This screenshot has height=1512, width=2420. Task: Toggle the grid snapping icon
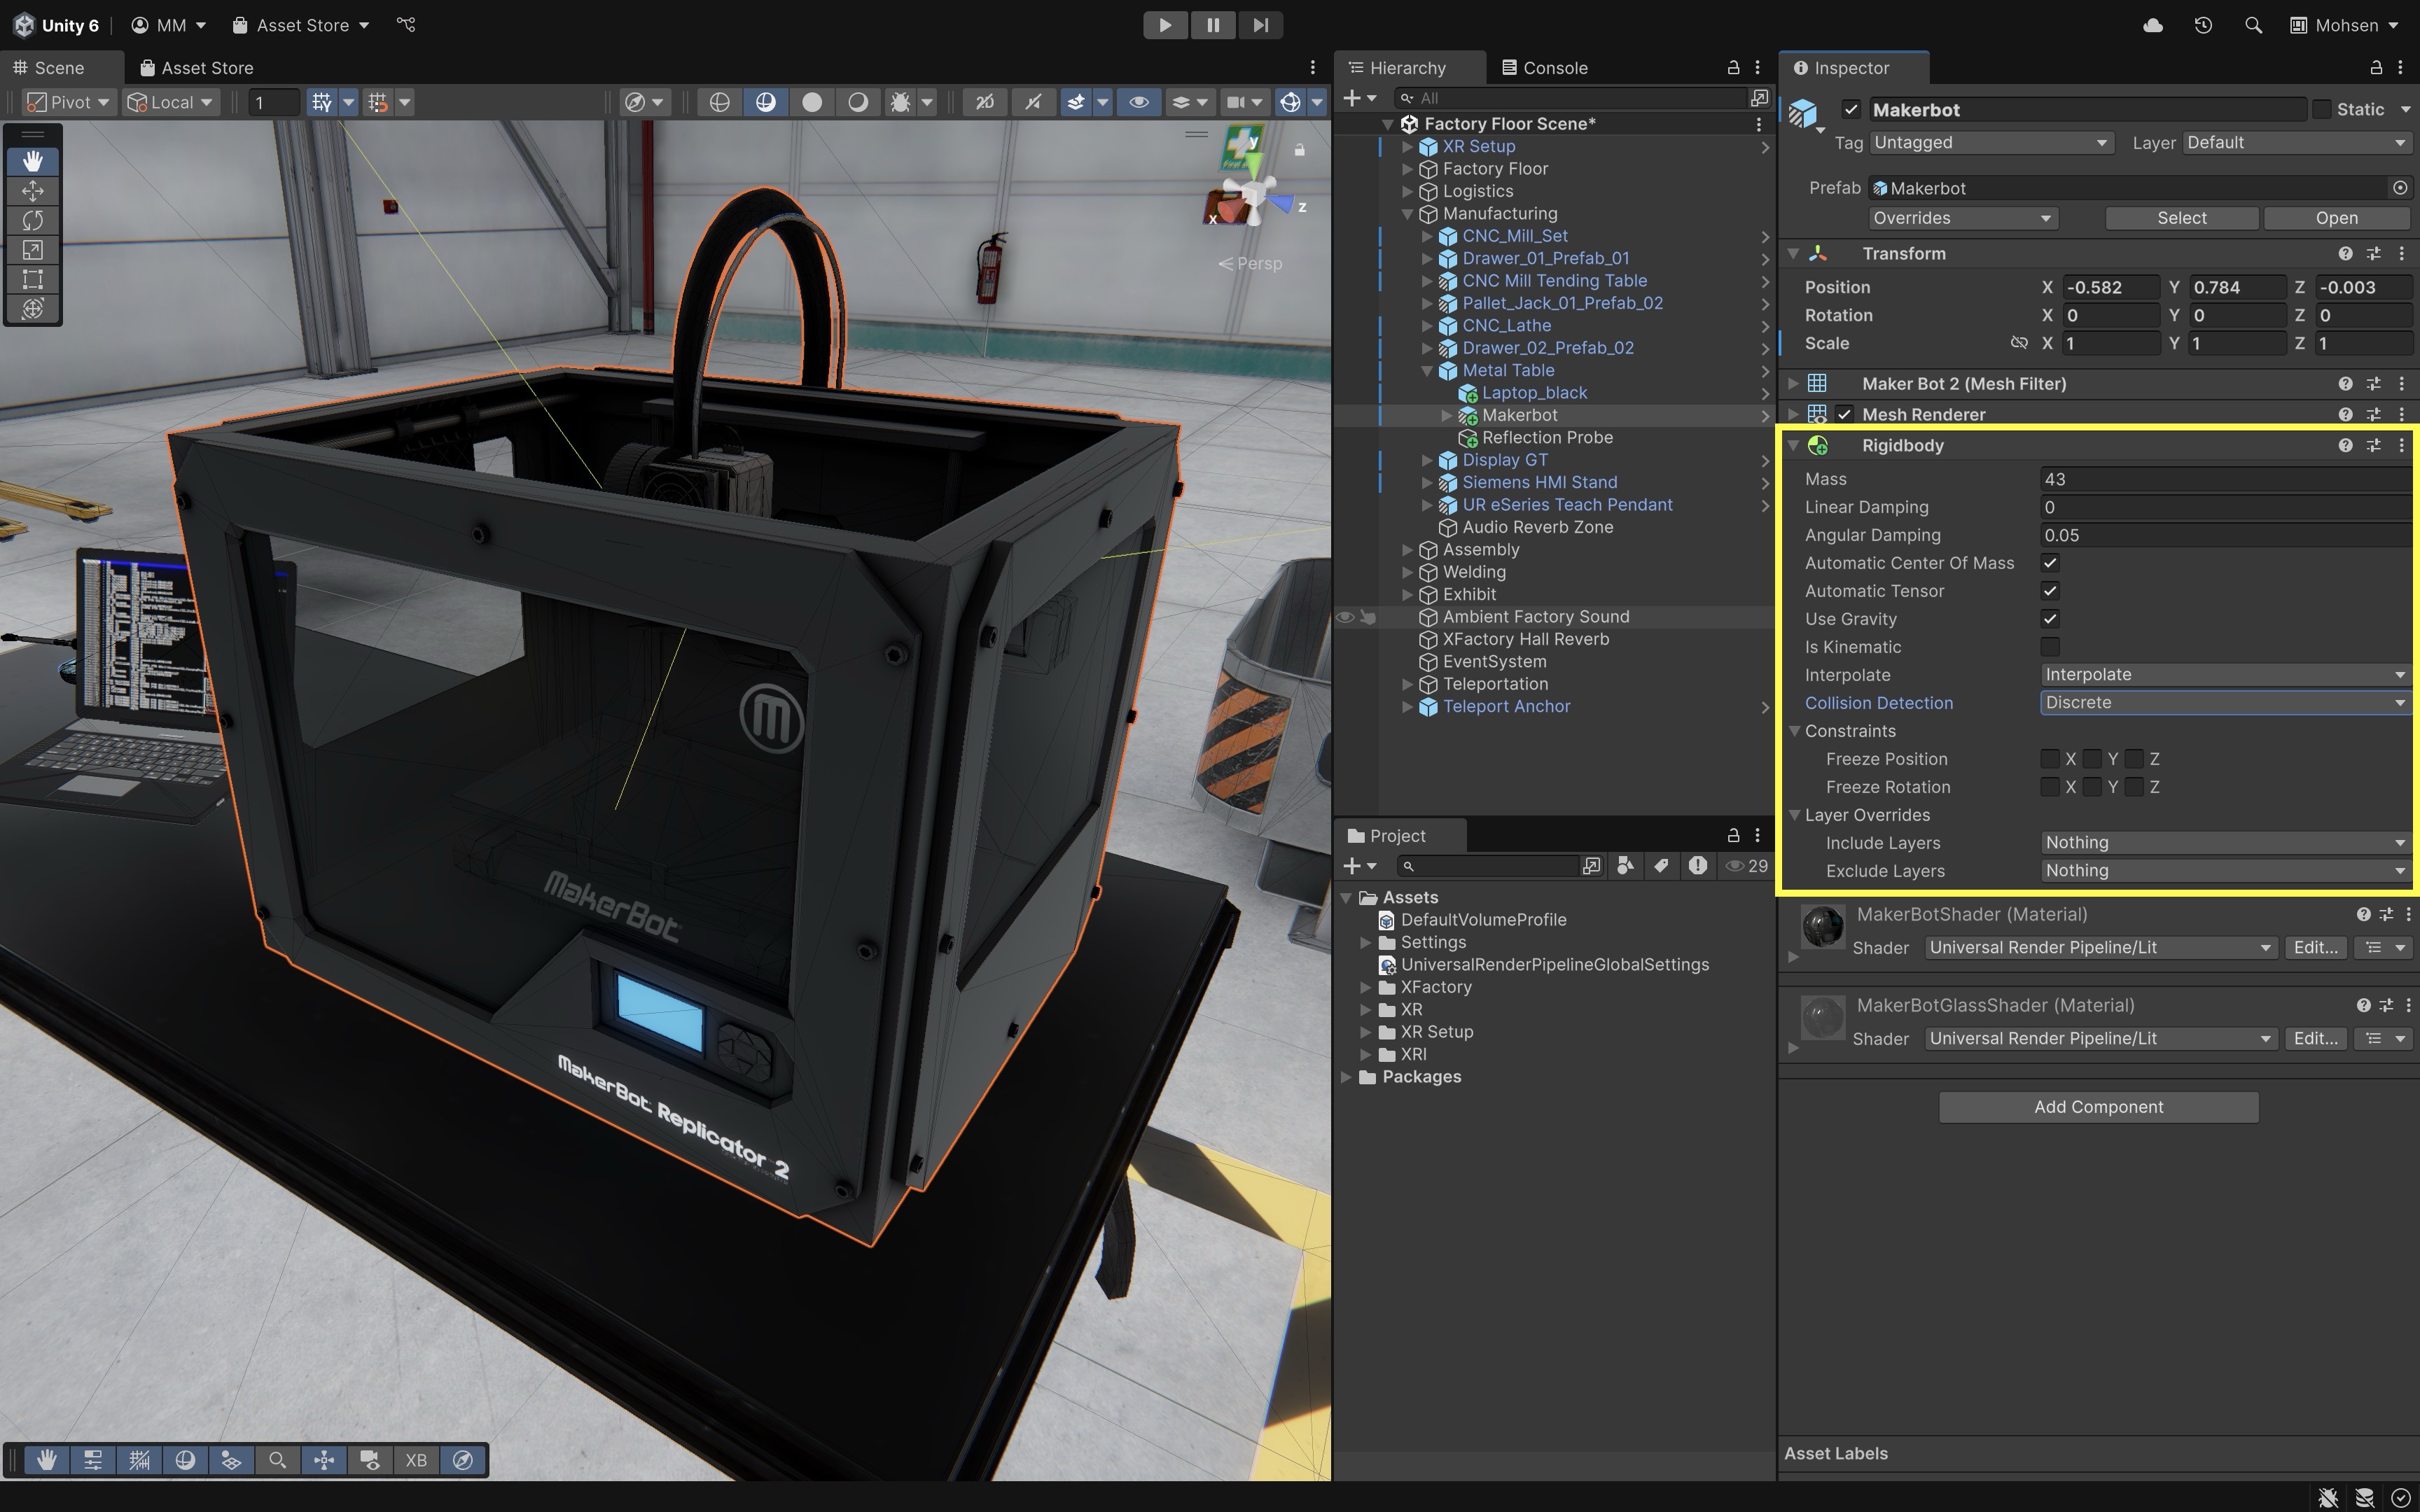pos(321,102)
